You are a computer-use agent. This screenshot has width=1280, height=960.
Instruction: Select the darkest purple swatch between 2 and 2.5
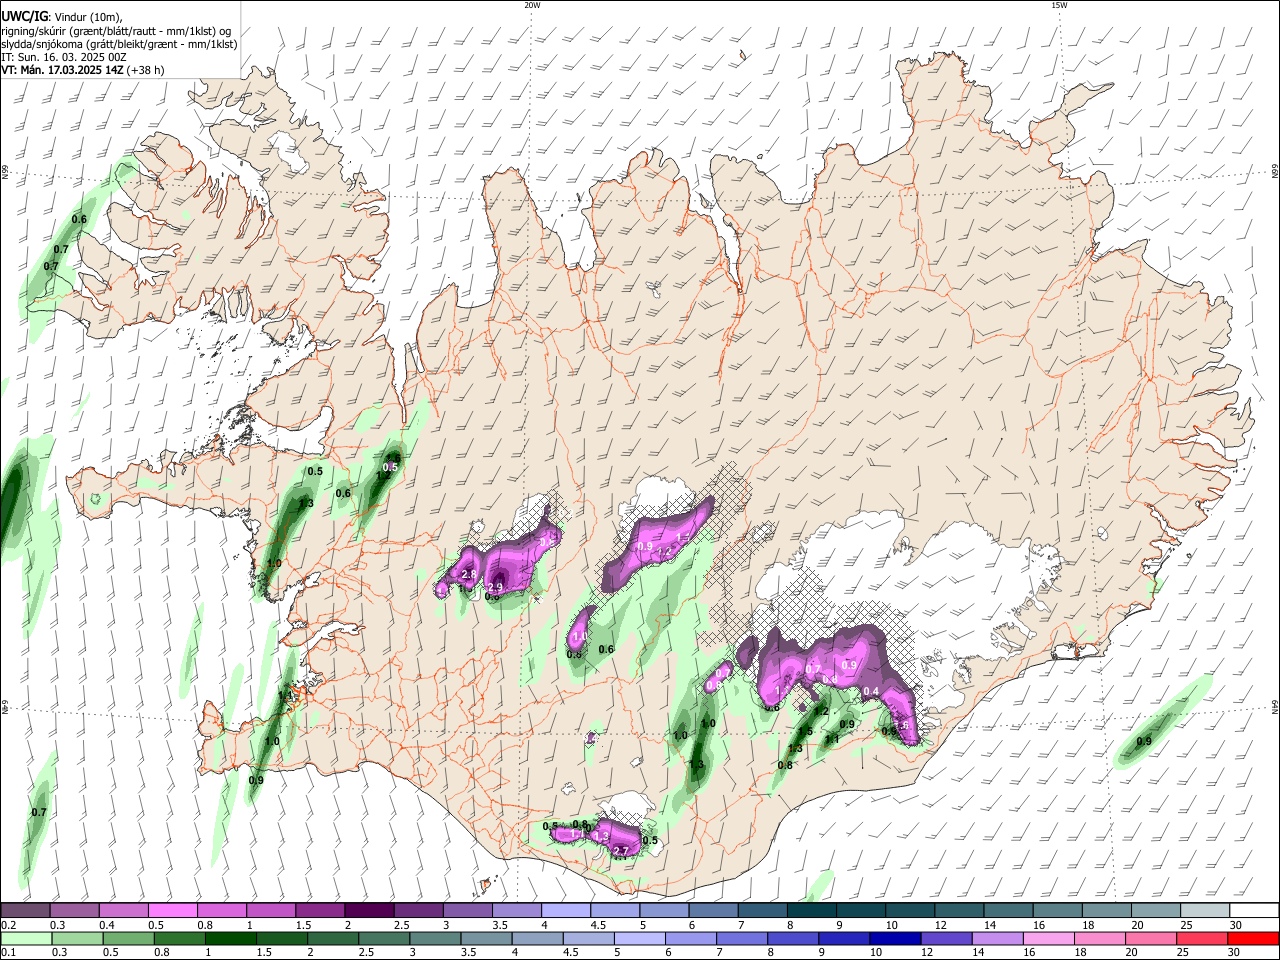369,910
